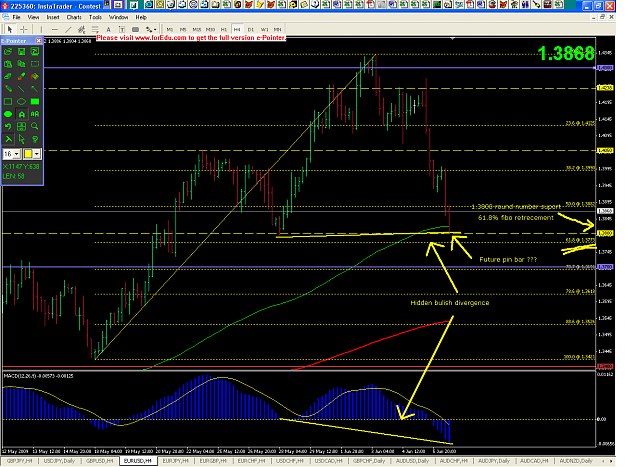This screenshot has height=467, width=625.
Task: Click e-Pointer open file icon
Action: coord(8,51)
